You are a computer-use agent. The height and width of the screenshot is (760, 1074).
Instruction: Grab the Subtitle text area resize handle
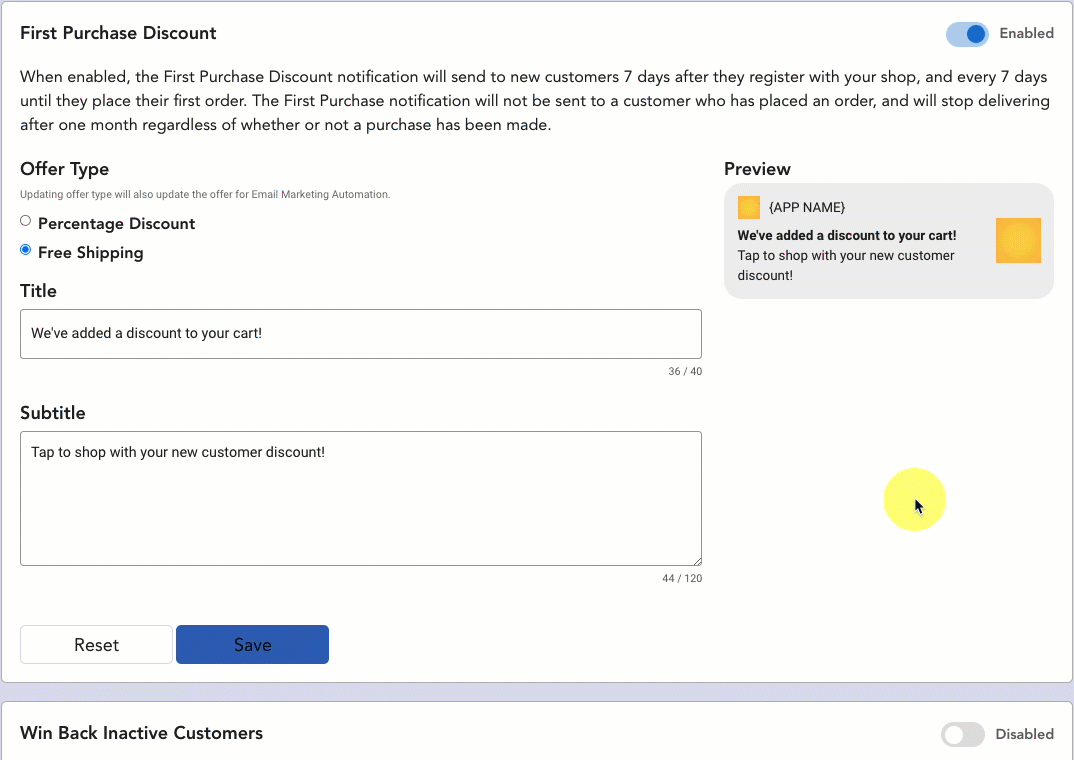696,561
